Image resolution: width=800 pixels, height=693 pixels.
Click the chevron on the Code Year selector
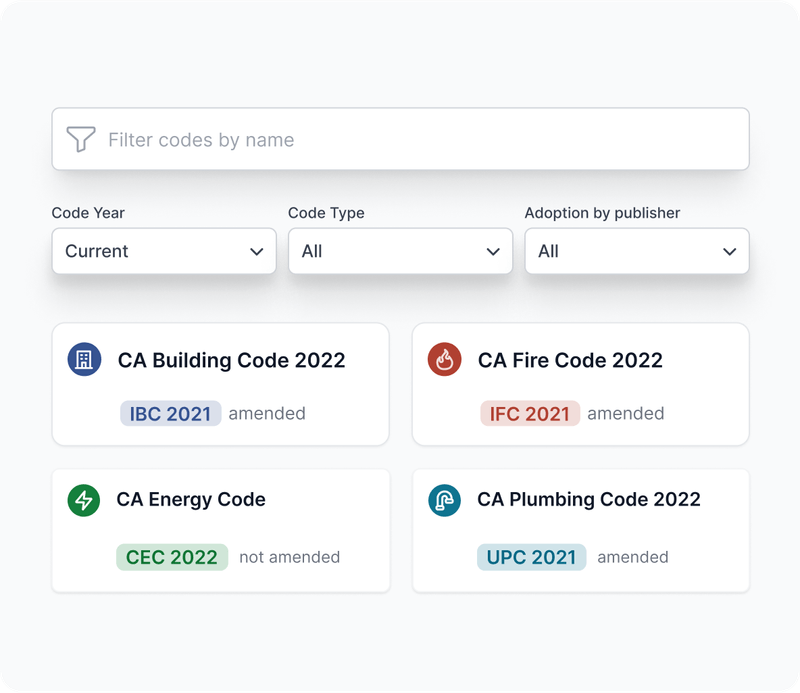(259, 251)
